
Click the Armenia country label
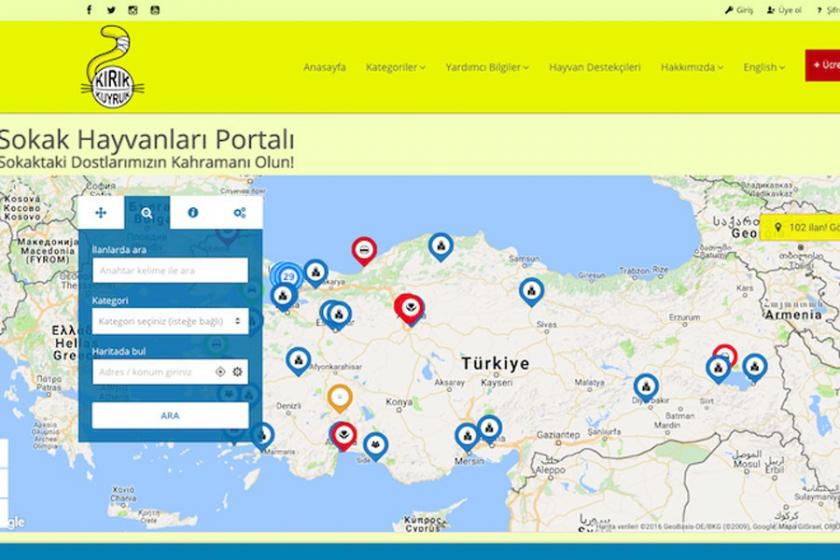click(793, 315)
